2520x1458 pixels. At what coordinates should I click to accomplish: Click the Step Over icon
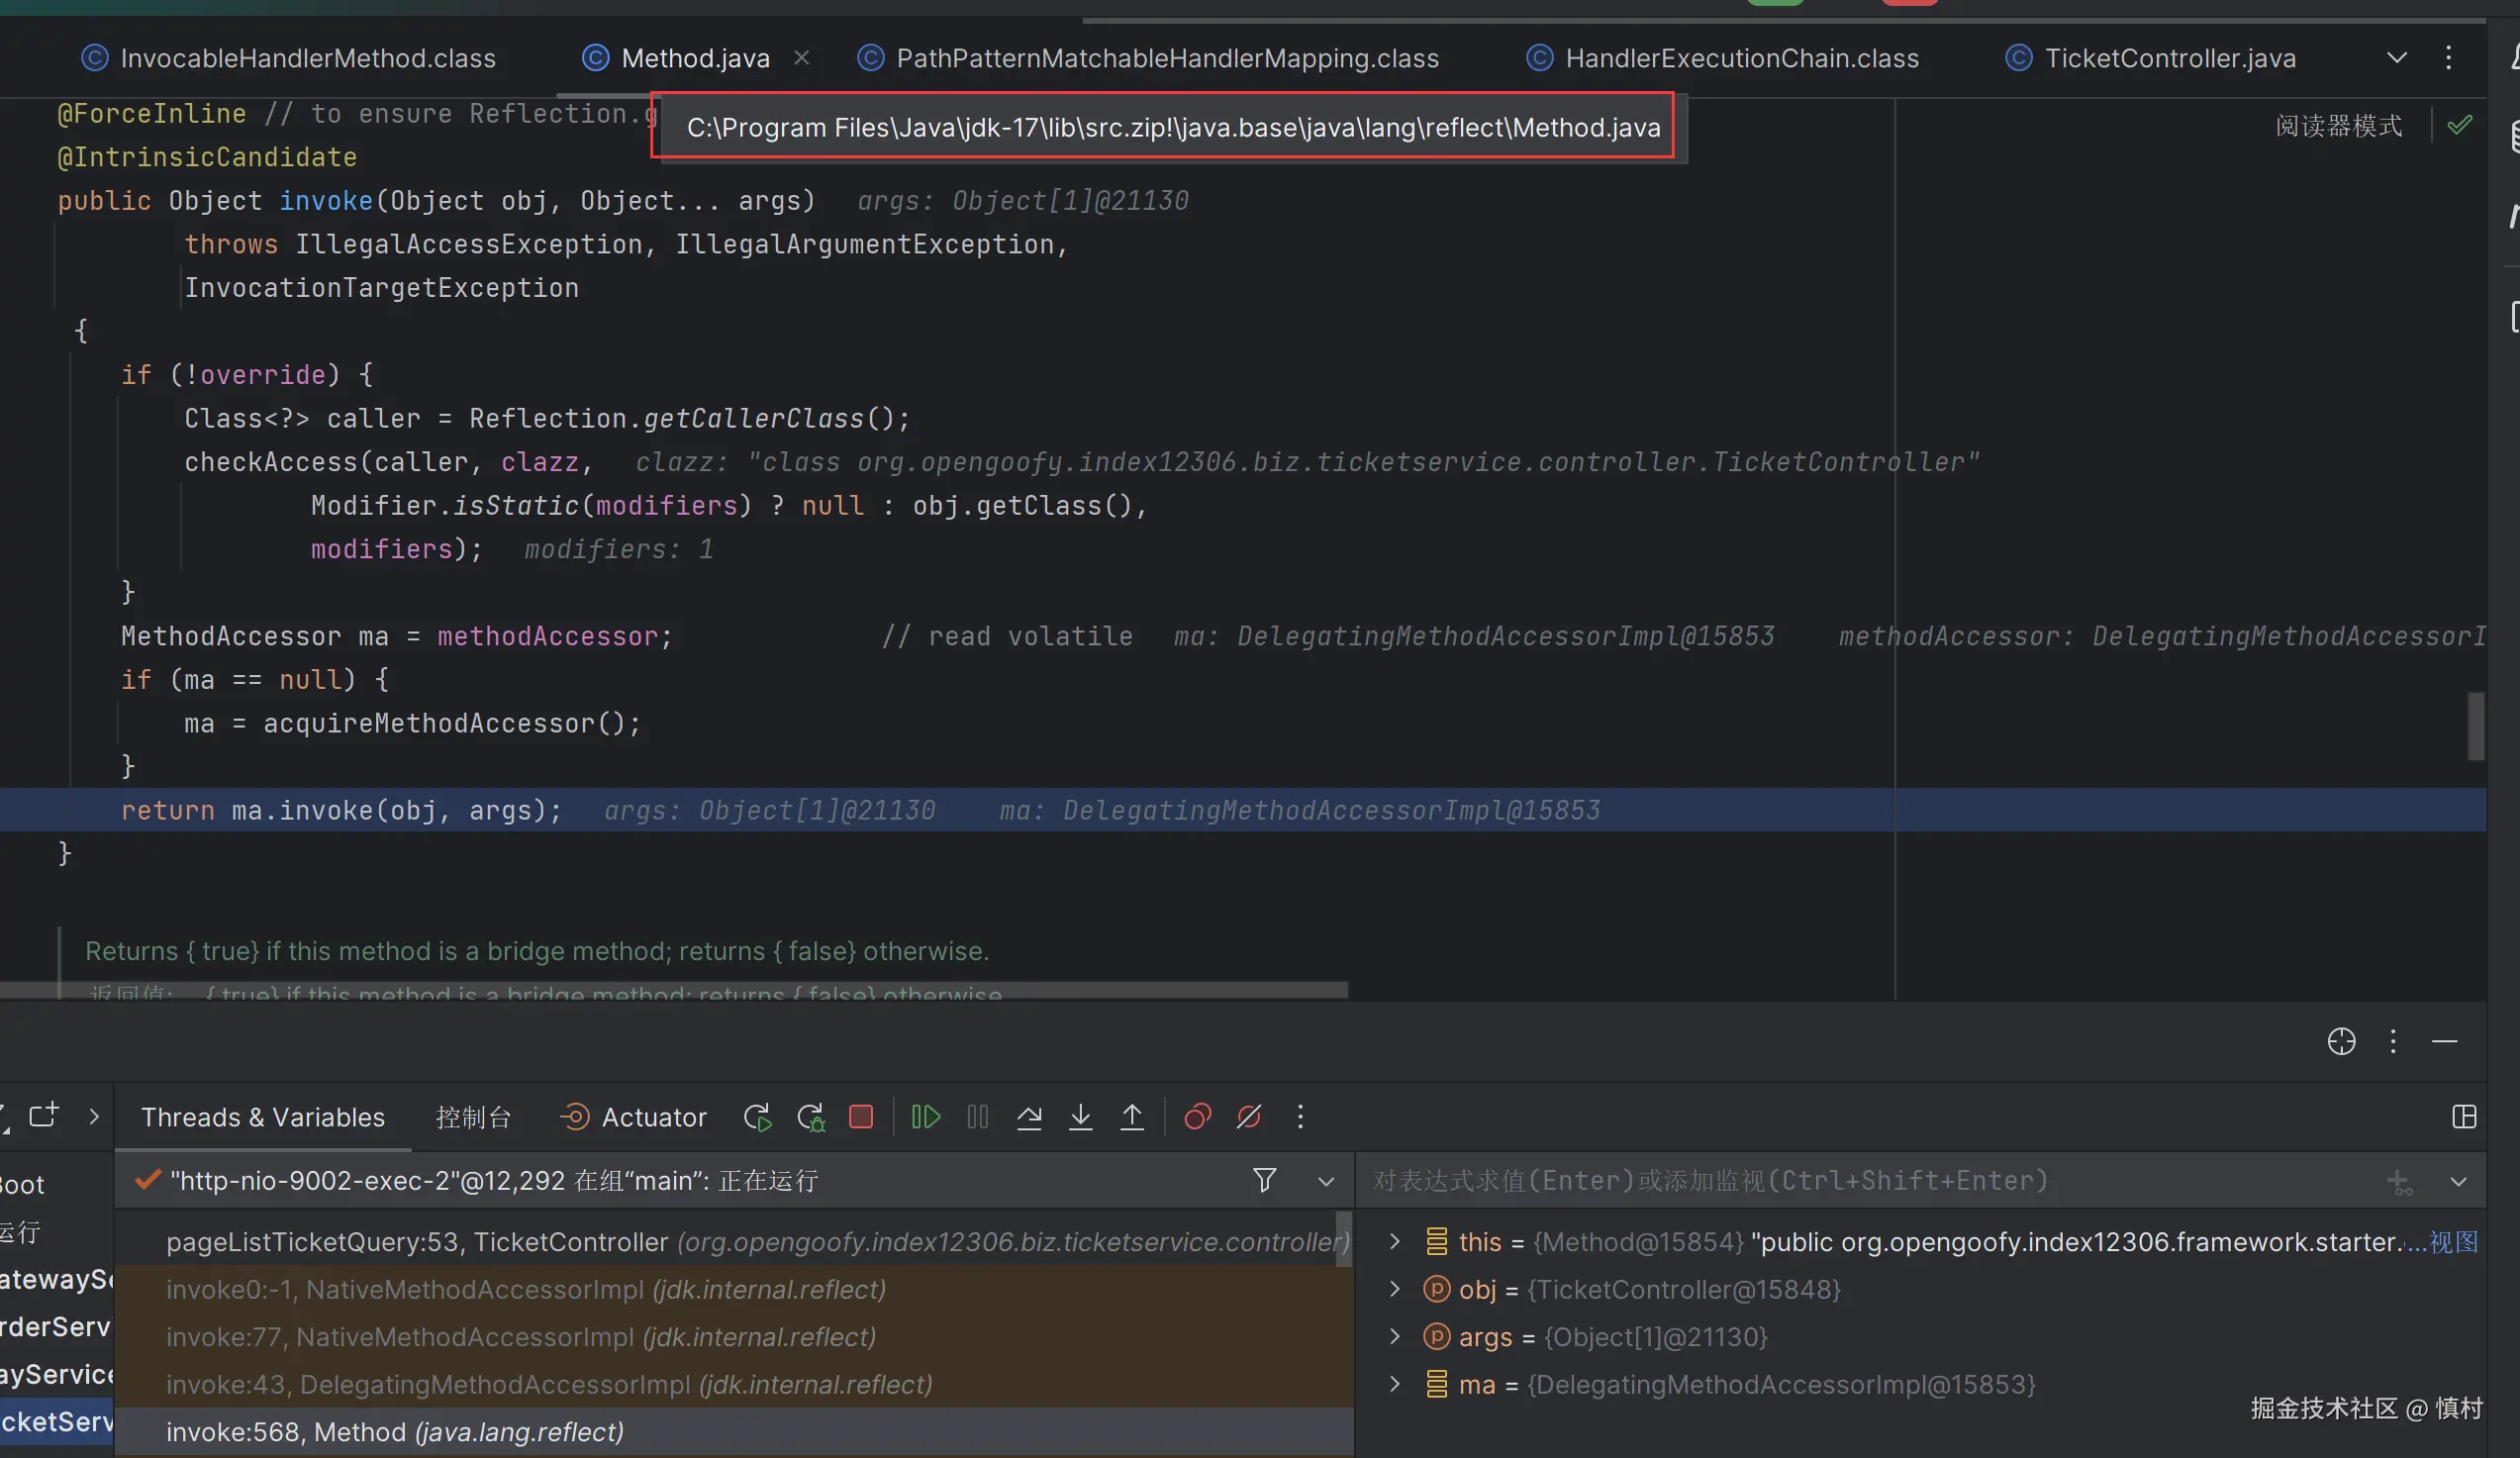click(1029, 1117)
